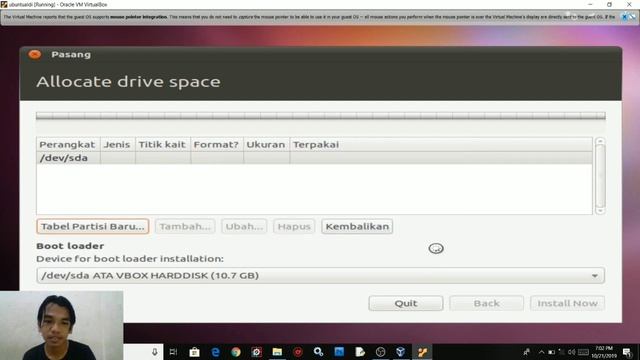Click the Terpakai column header
The width and height of the screenshot is (640, 360).
[x=441, y=144]
